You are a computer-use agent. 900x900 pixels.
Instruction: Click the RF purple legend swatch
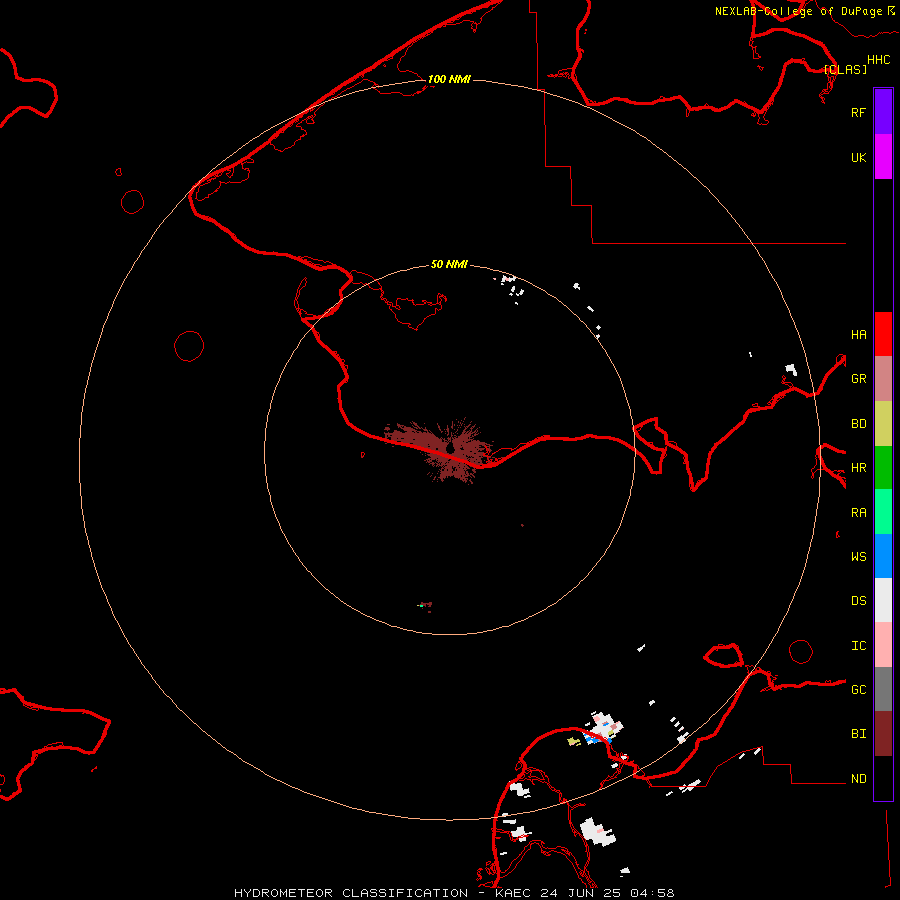883,112
